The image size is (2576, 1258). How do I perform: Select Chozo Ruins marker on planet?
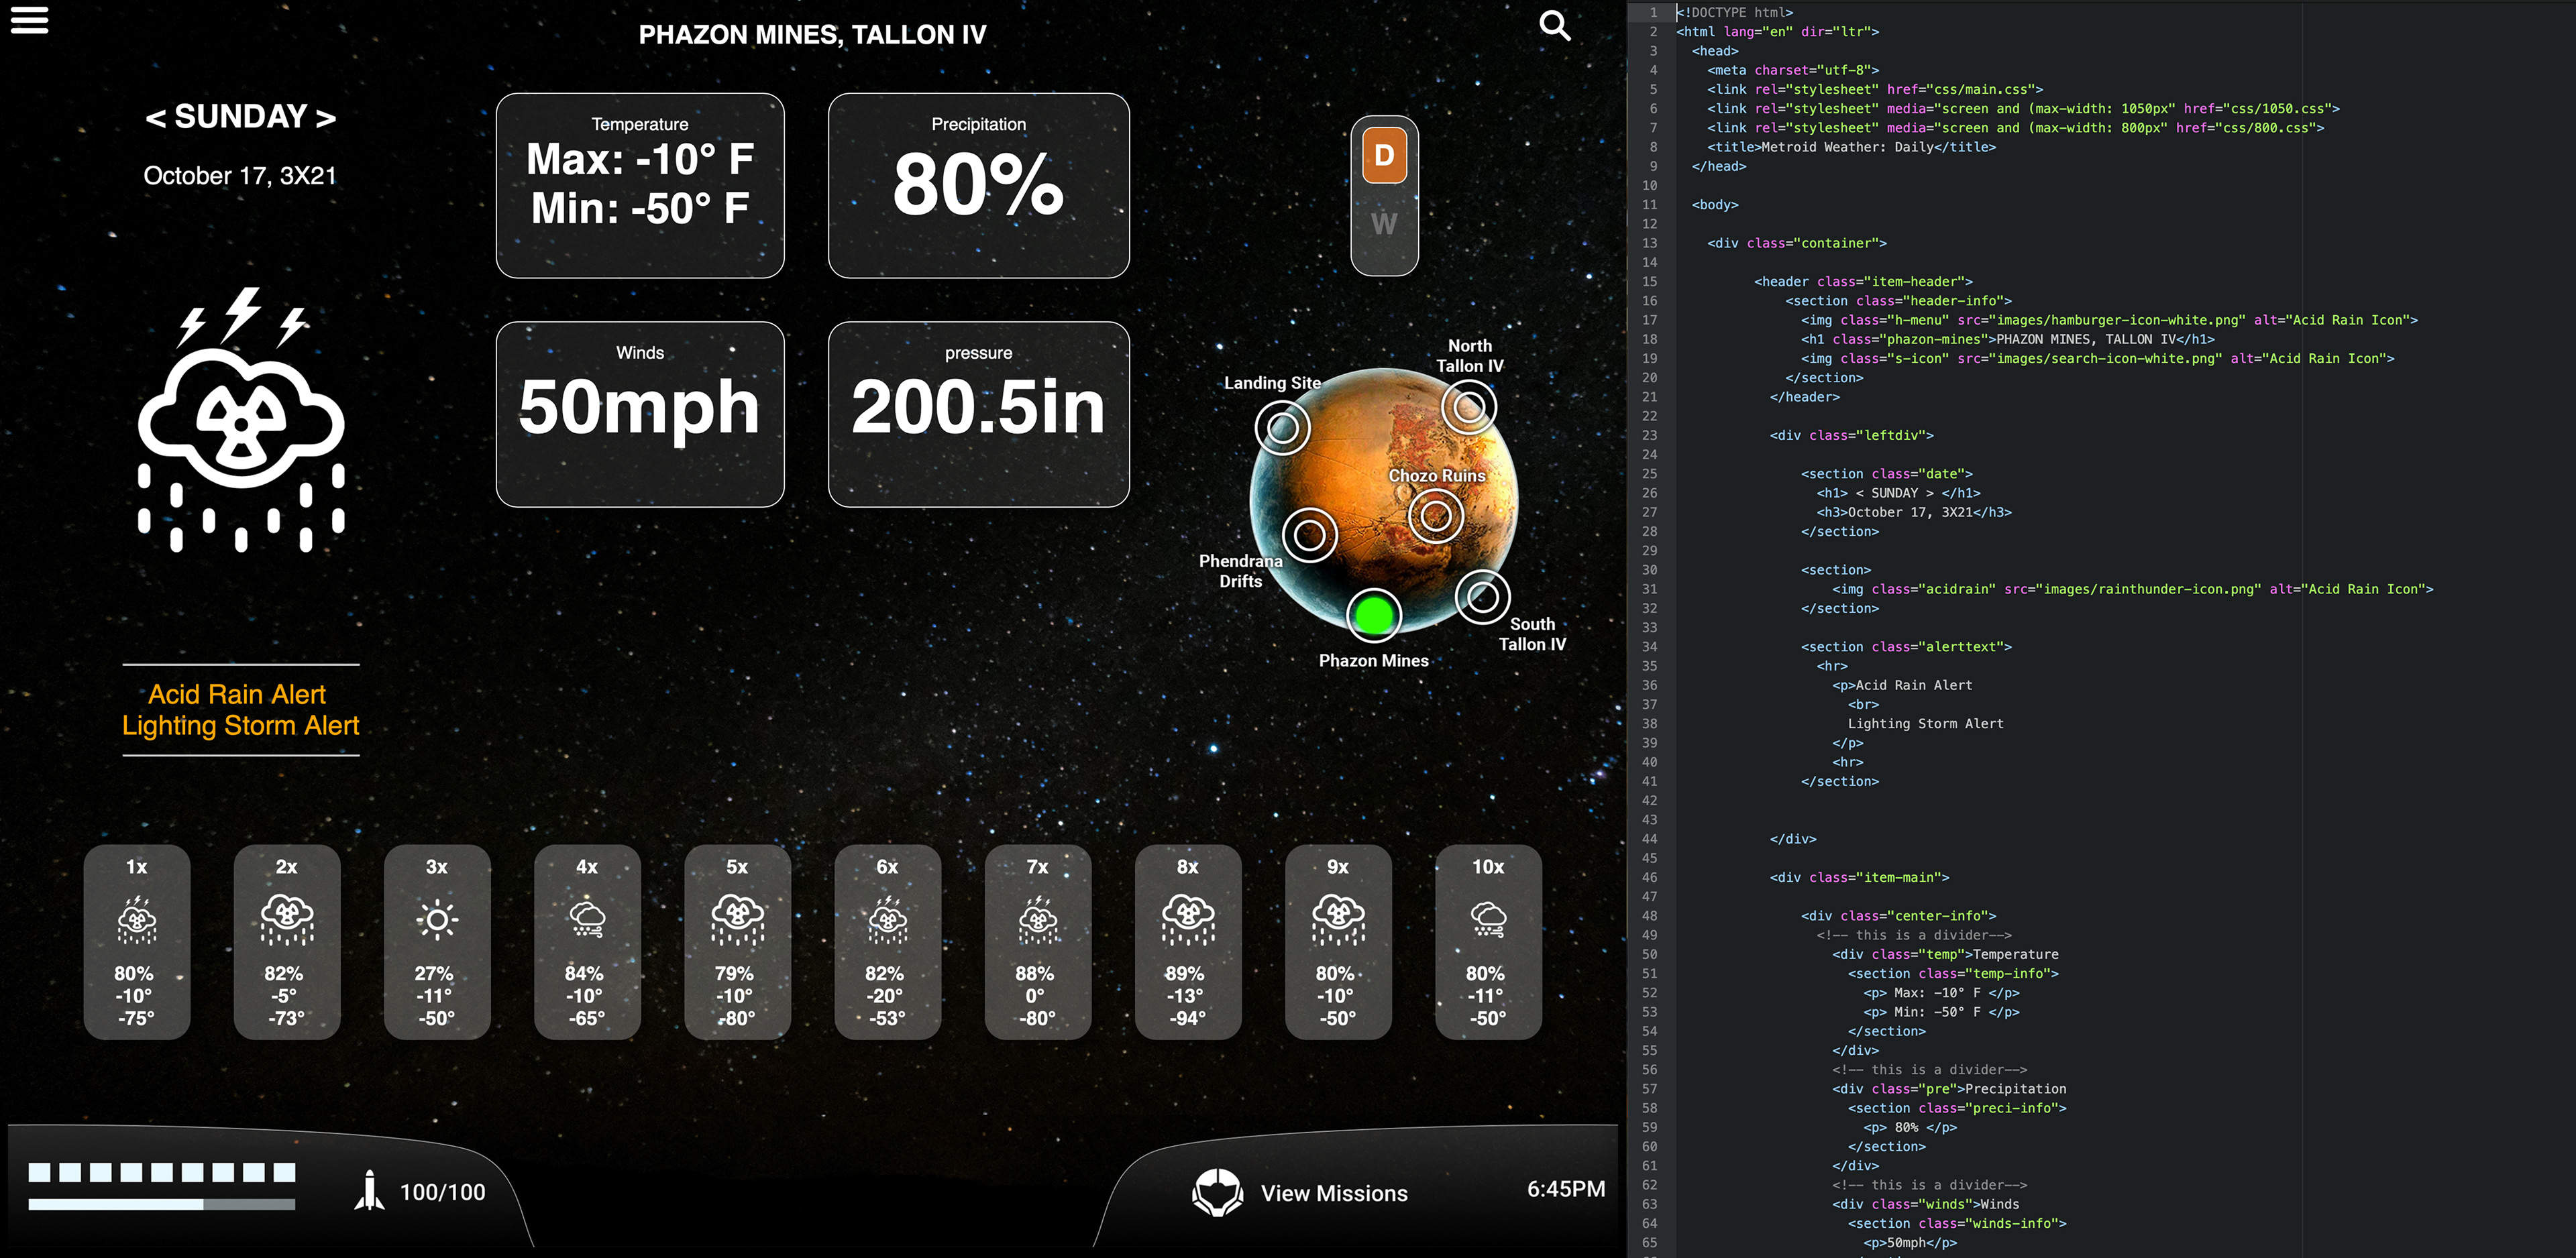coord(1436,515)
